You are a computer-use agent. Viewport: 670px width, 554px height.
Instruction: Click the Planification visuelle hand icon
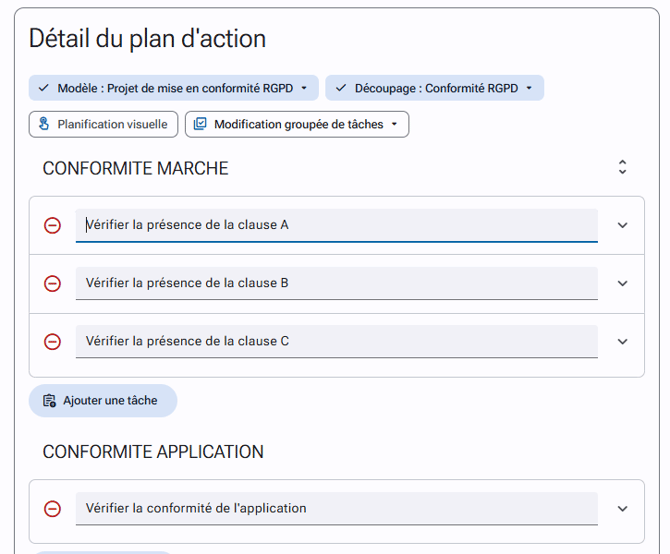point(44,124)
